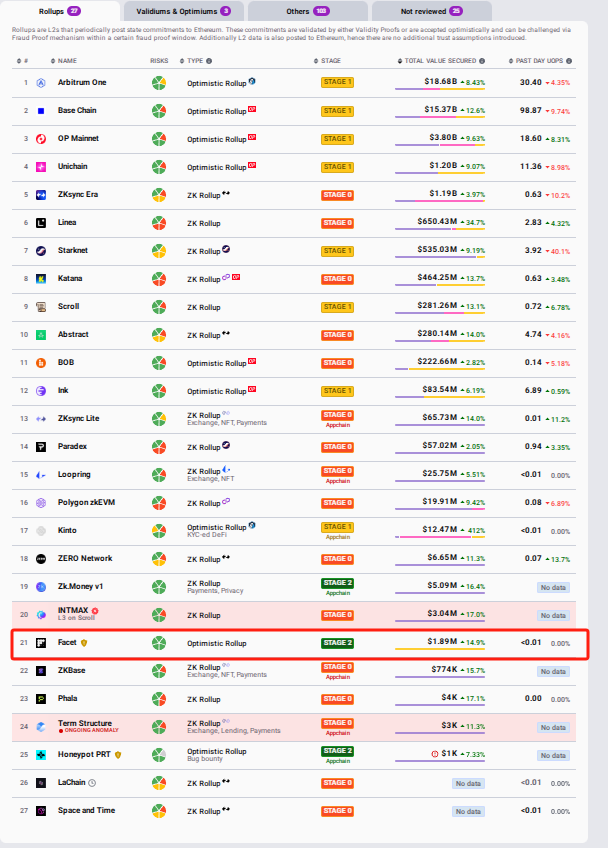Click the Phala project name

(68, 699)
